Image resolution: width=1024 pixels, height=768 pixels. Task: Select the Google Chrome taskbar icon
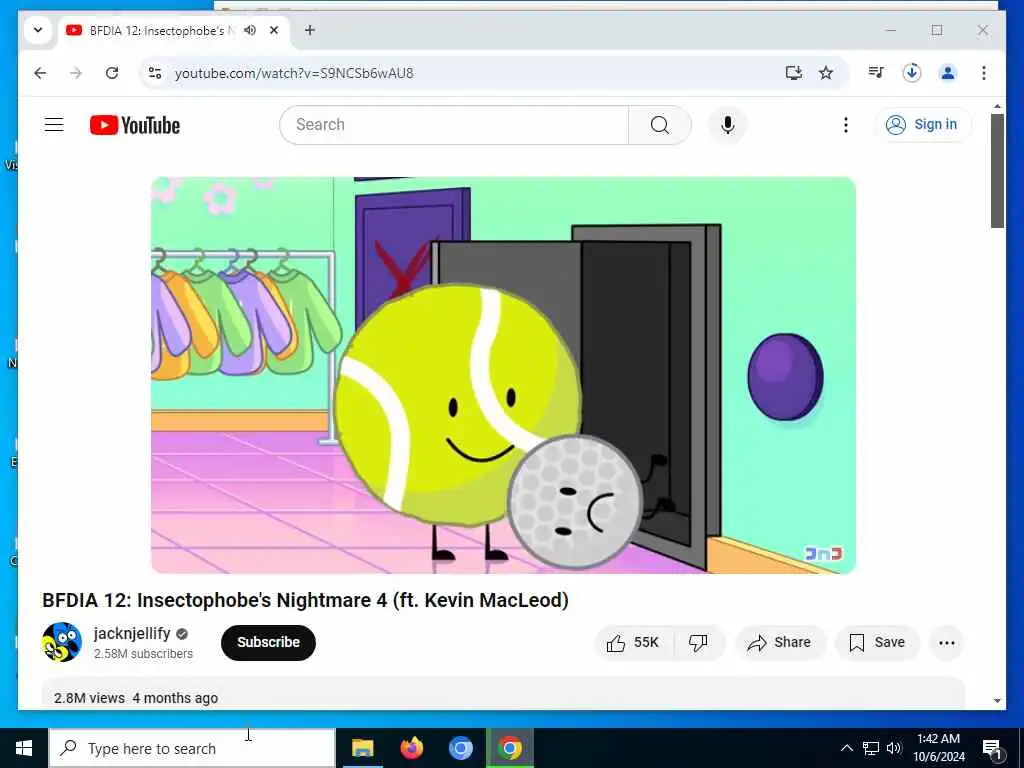[x=510, y=748]
